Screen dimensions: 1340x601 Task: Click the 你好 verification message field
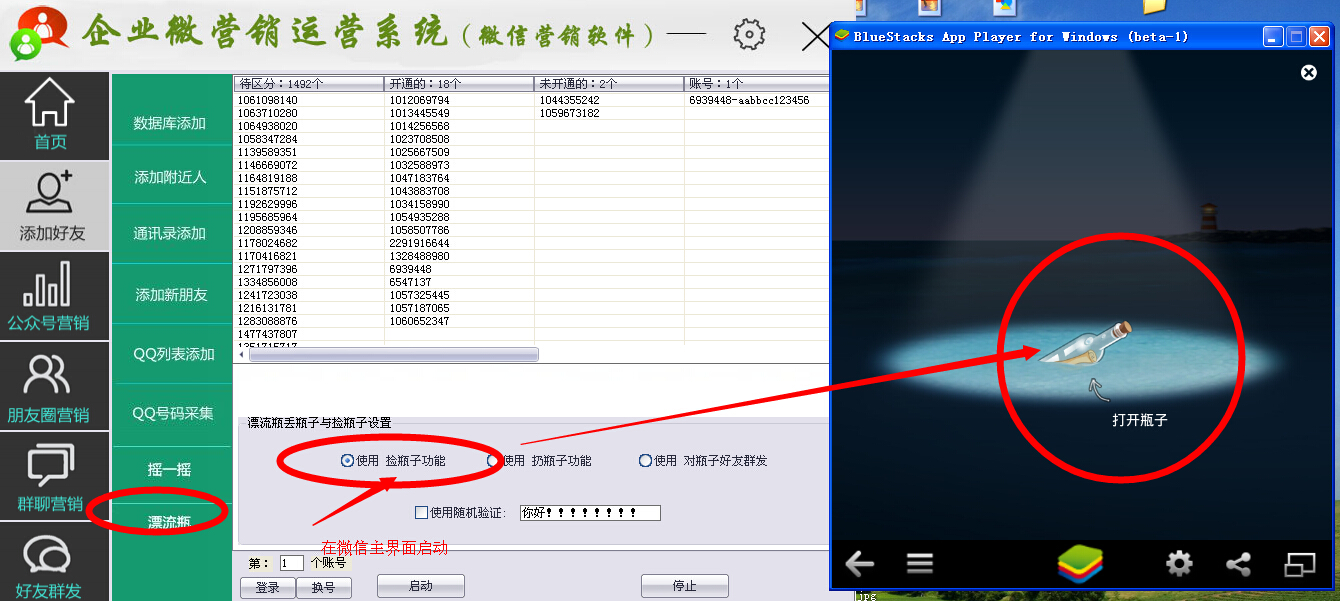(590, 513)
